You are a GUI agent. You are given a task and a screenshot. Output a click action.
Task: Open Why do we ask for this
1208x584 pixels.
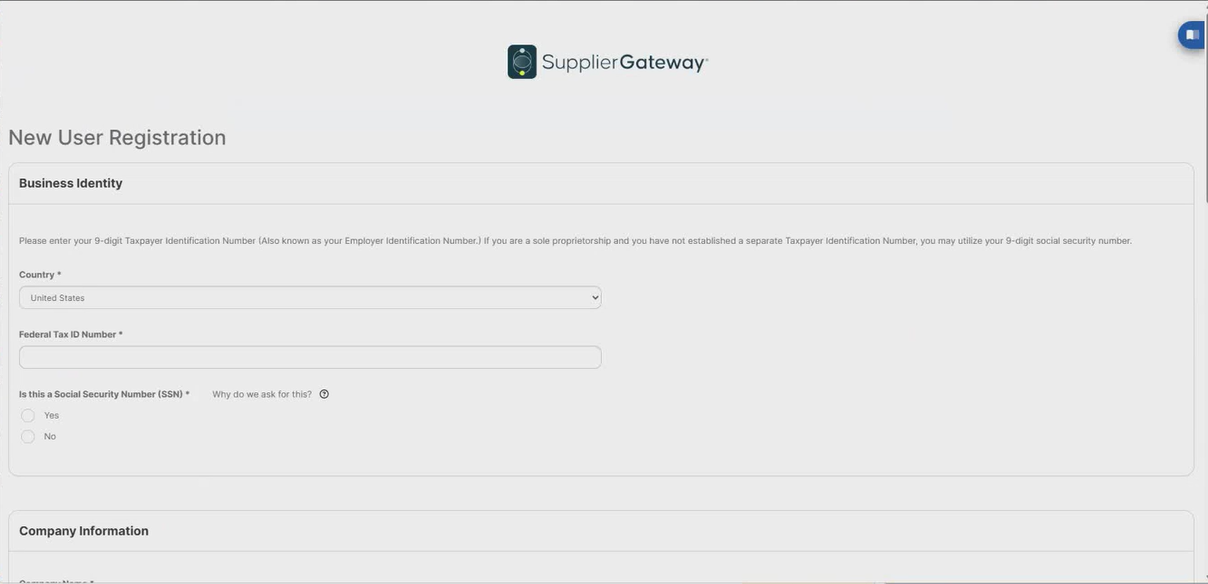pos(261,394)
